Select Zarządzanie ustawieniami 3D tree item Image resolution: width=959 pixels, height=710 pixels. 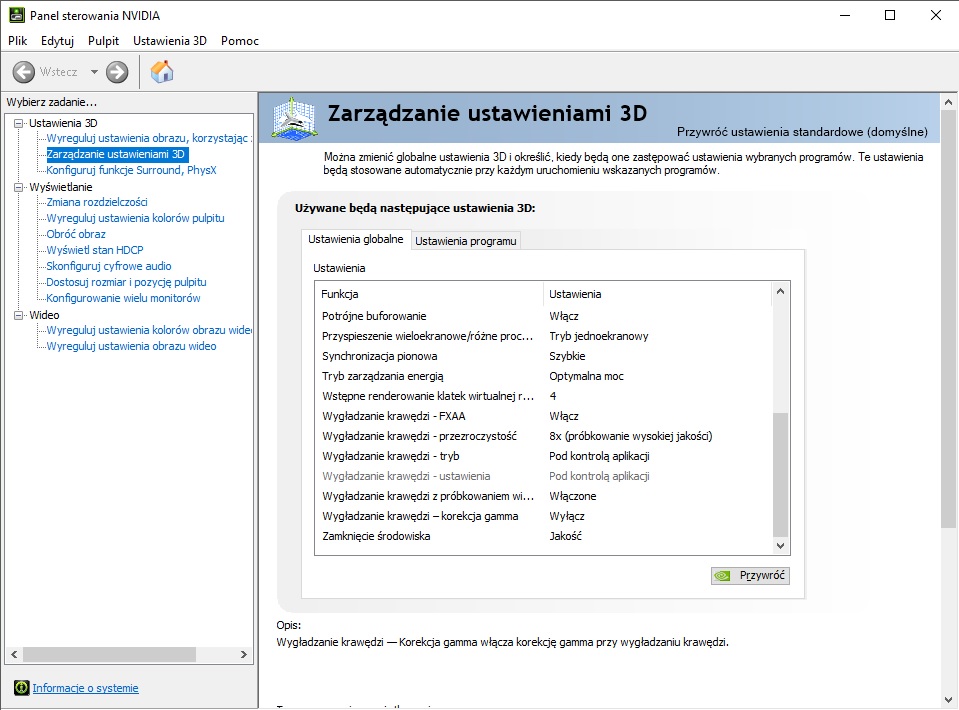point(116,154)
